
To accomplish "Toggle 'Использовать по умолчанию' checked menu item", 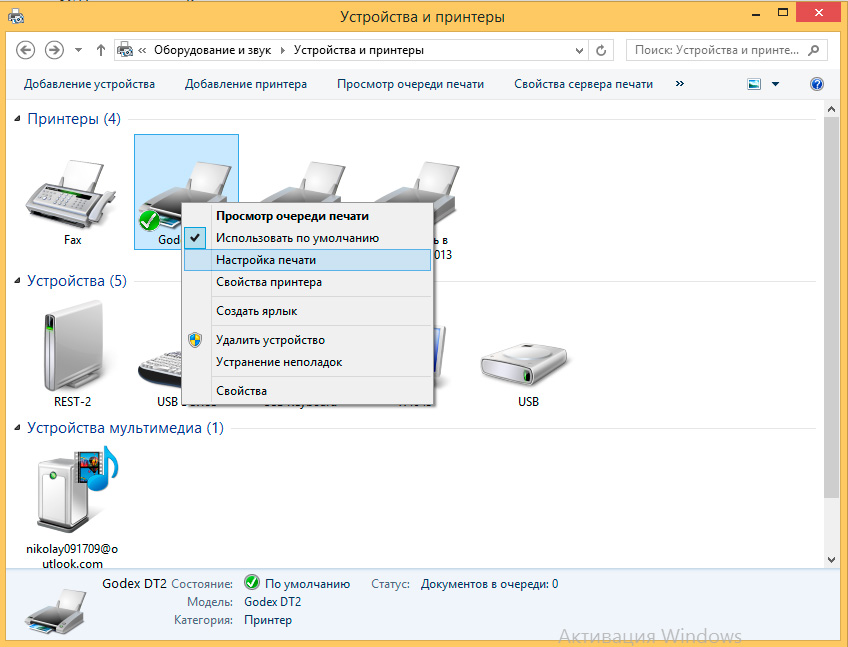I will [307, 238].
